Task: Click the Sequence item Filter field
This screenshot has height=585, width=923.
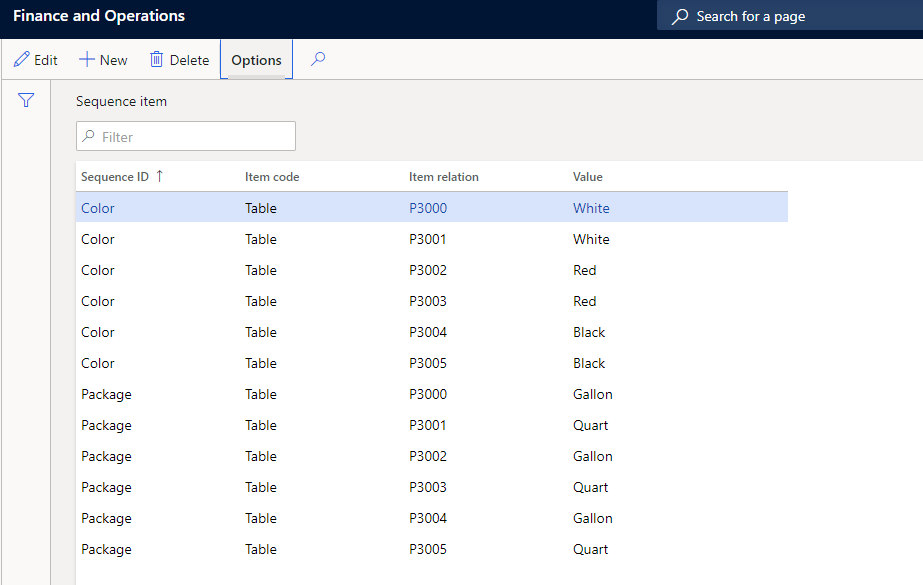Action: [x=185, y=137]
